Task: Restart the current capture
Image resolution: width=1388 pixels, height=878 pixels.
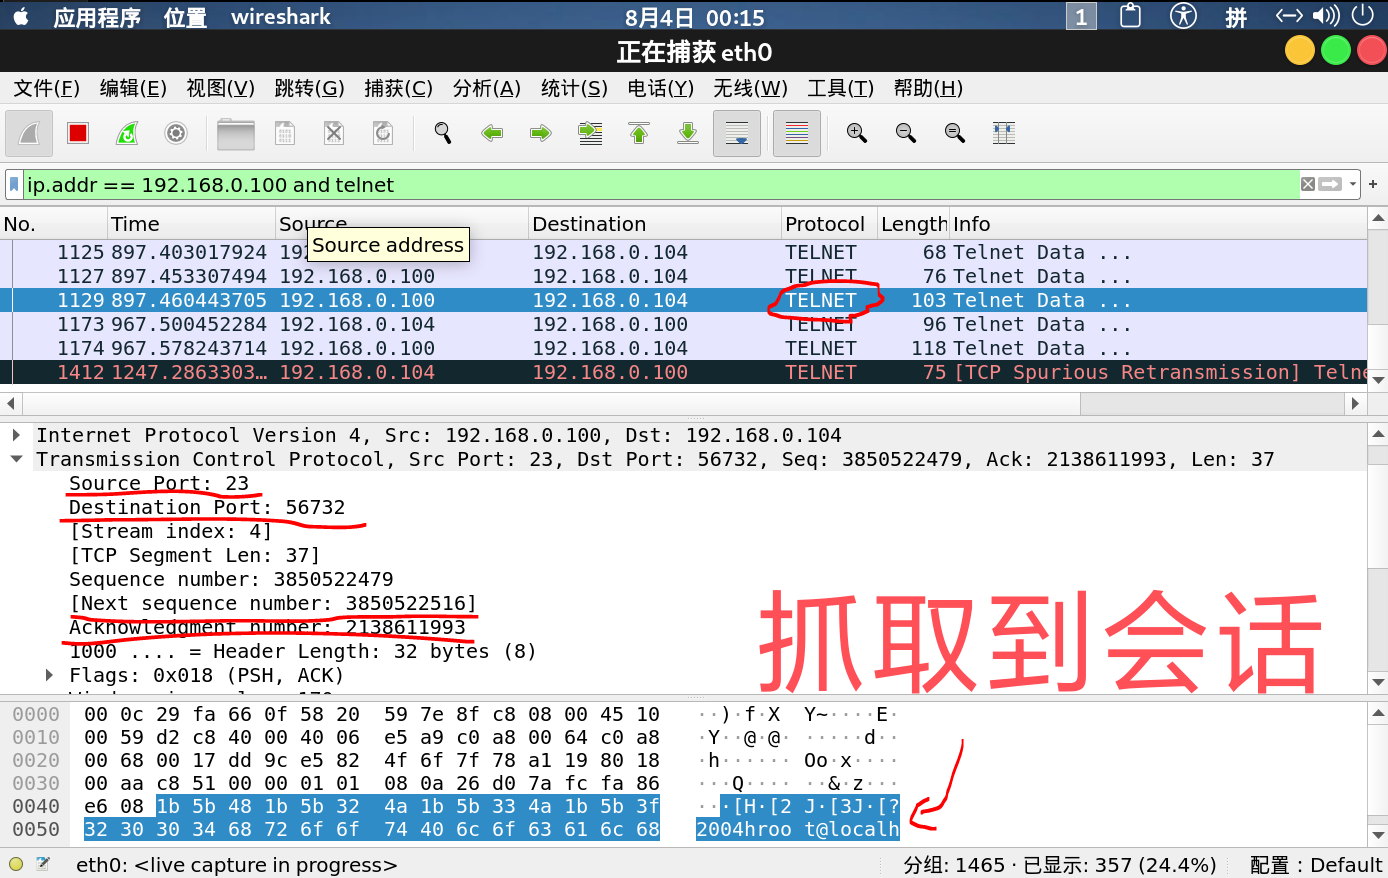Action: click(127, 133)
